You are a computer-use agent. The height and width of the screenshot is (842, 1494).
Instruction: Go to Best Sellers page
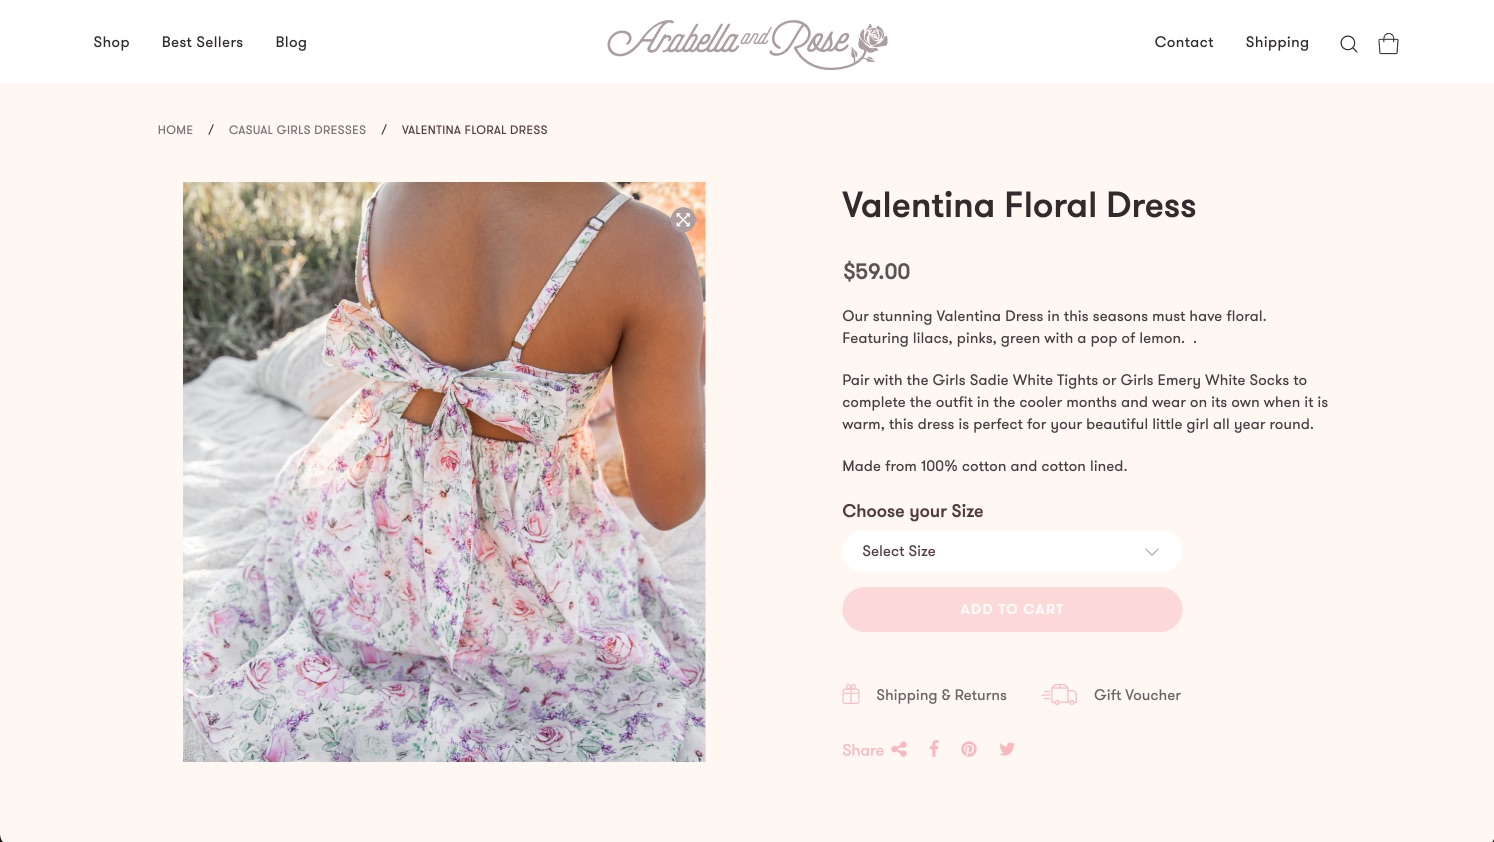202,42
